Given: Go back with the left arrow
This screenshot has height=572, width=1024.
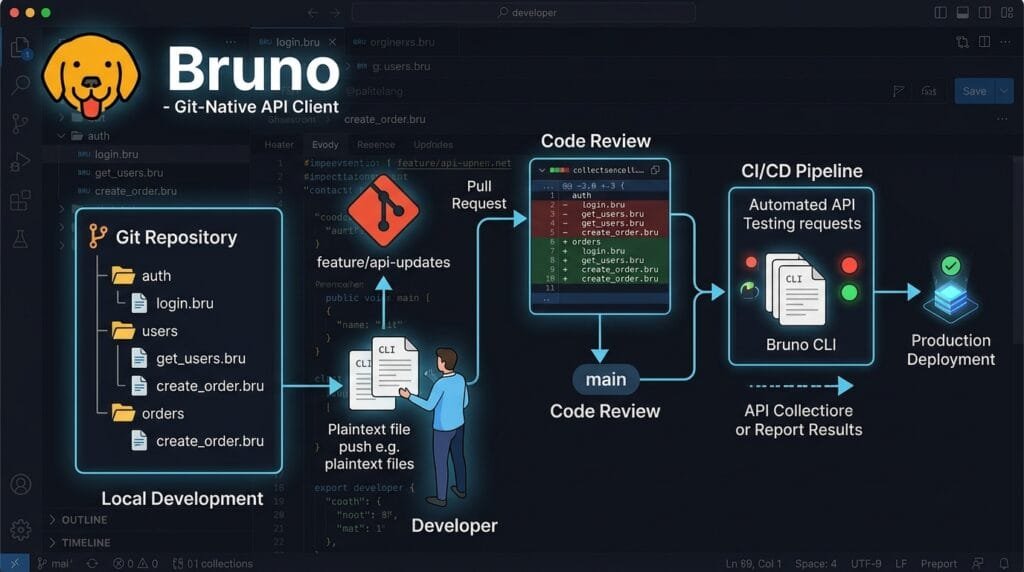Looking at the screenshot, I should click(313, 12).
